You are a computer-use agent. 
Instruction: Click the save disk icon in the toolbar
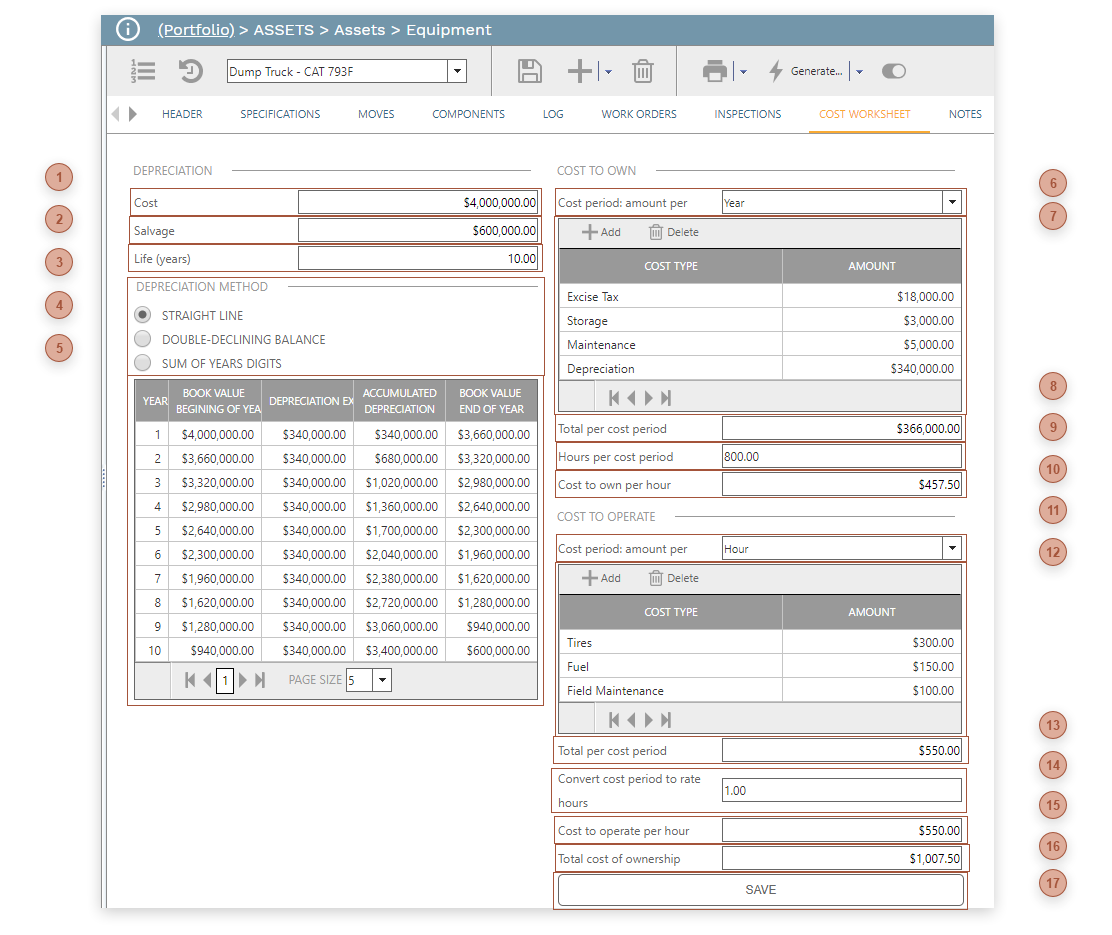coord(529,71)
